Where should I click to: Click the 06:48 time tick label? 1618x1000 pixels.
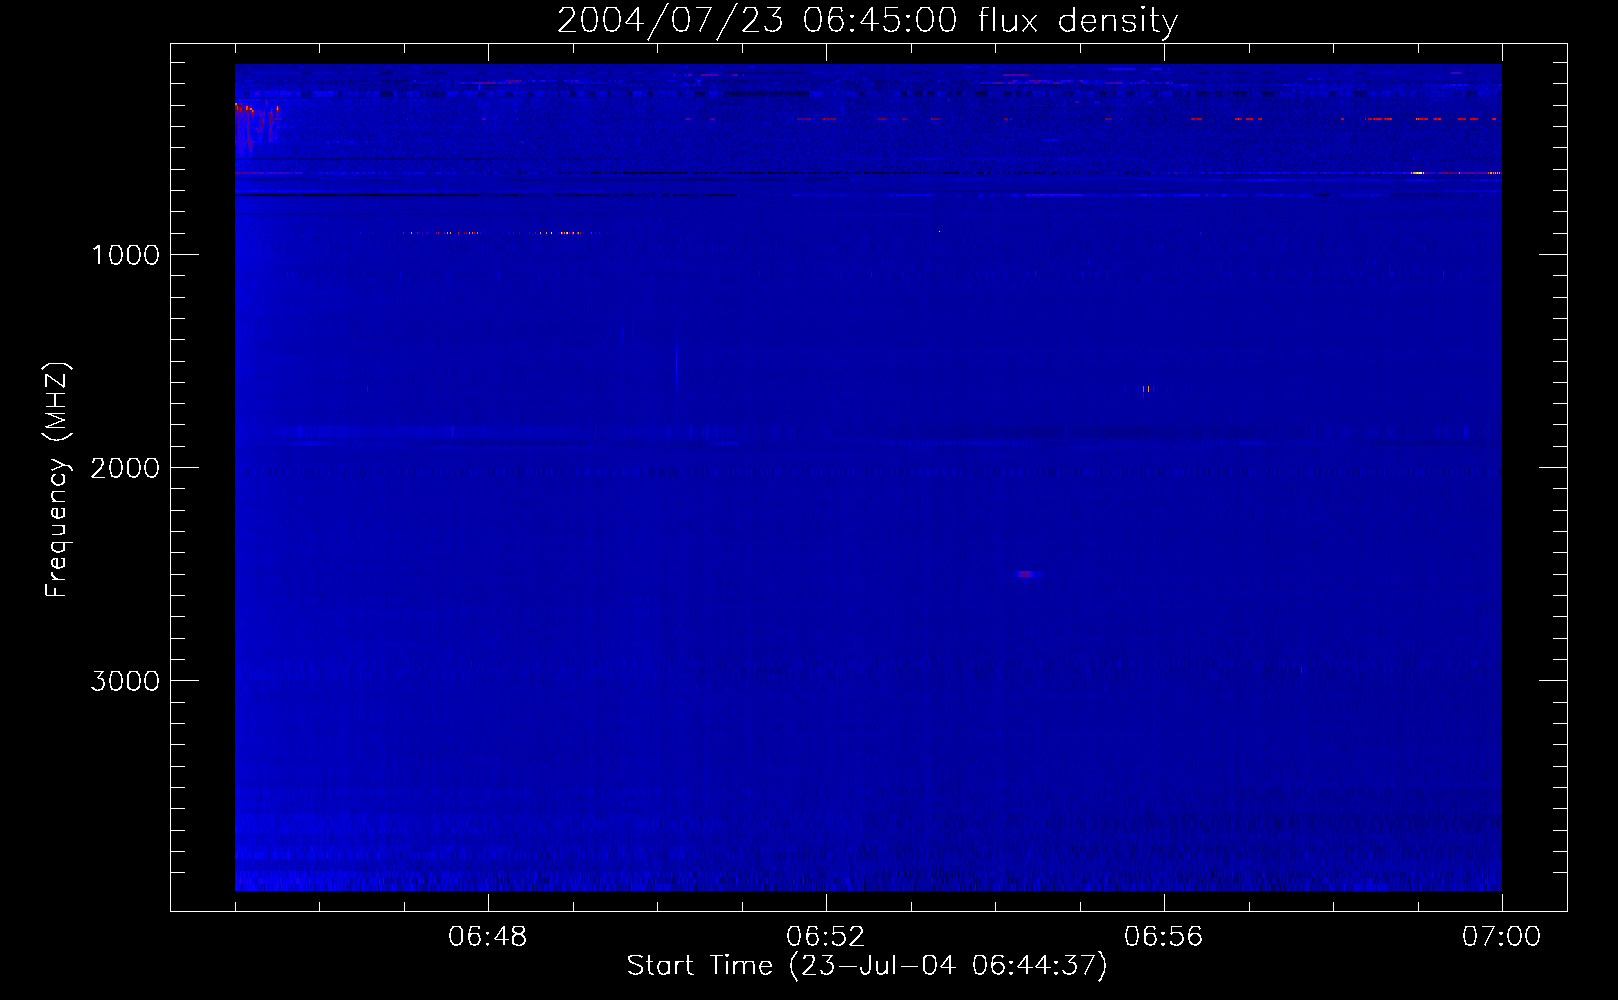(x=488, y=937)
